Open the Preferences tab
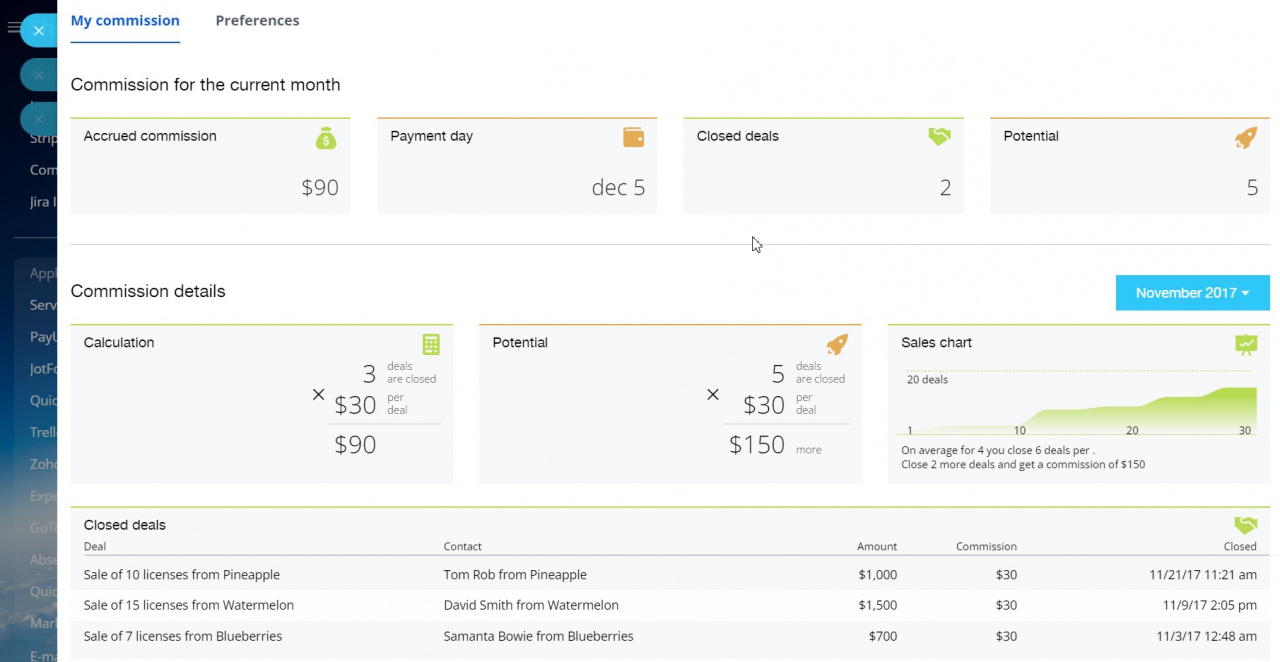 pyautogui.click(x=257, y=20)
